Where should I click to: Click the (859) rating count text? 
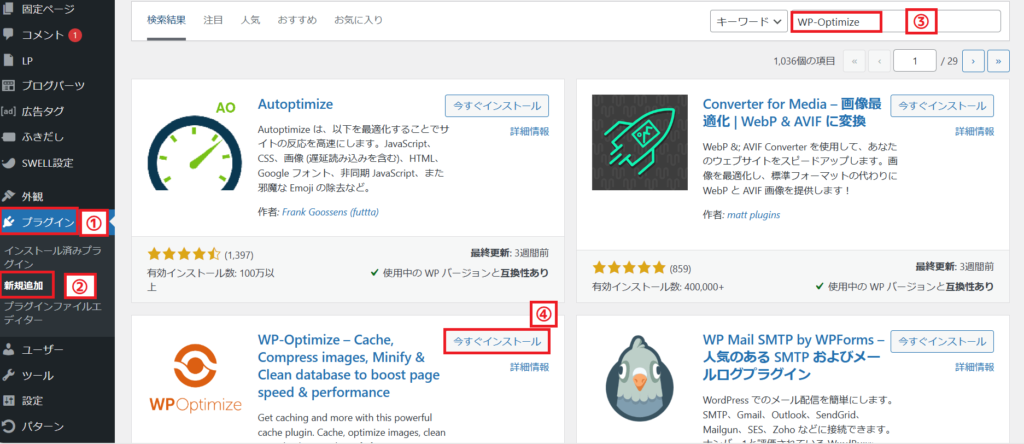coord(680,268)
